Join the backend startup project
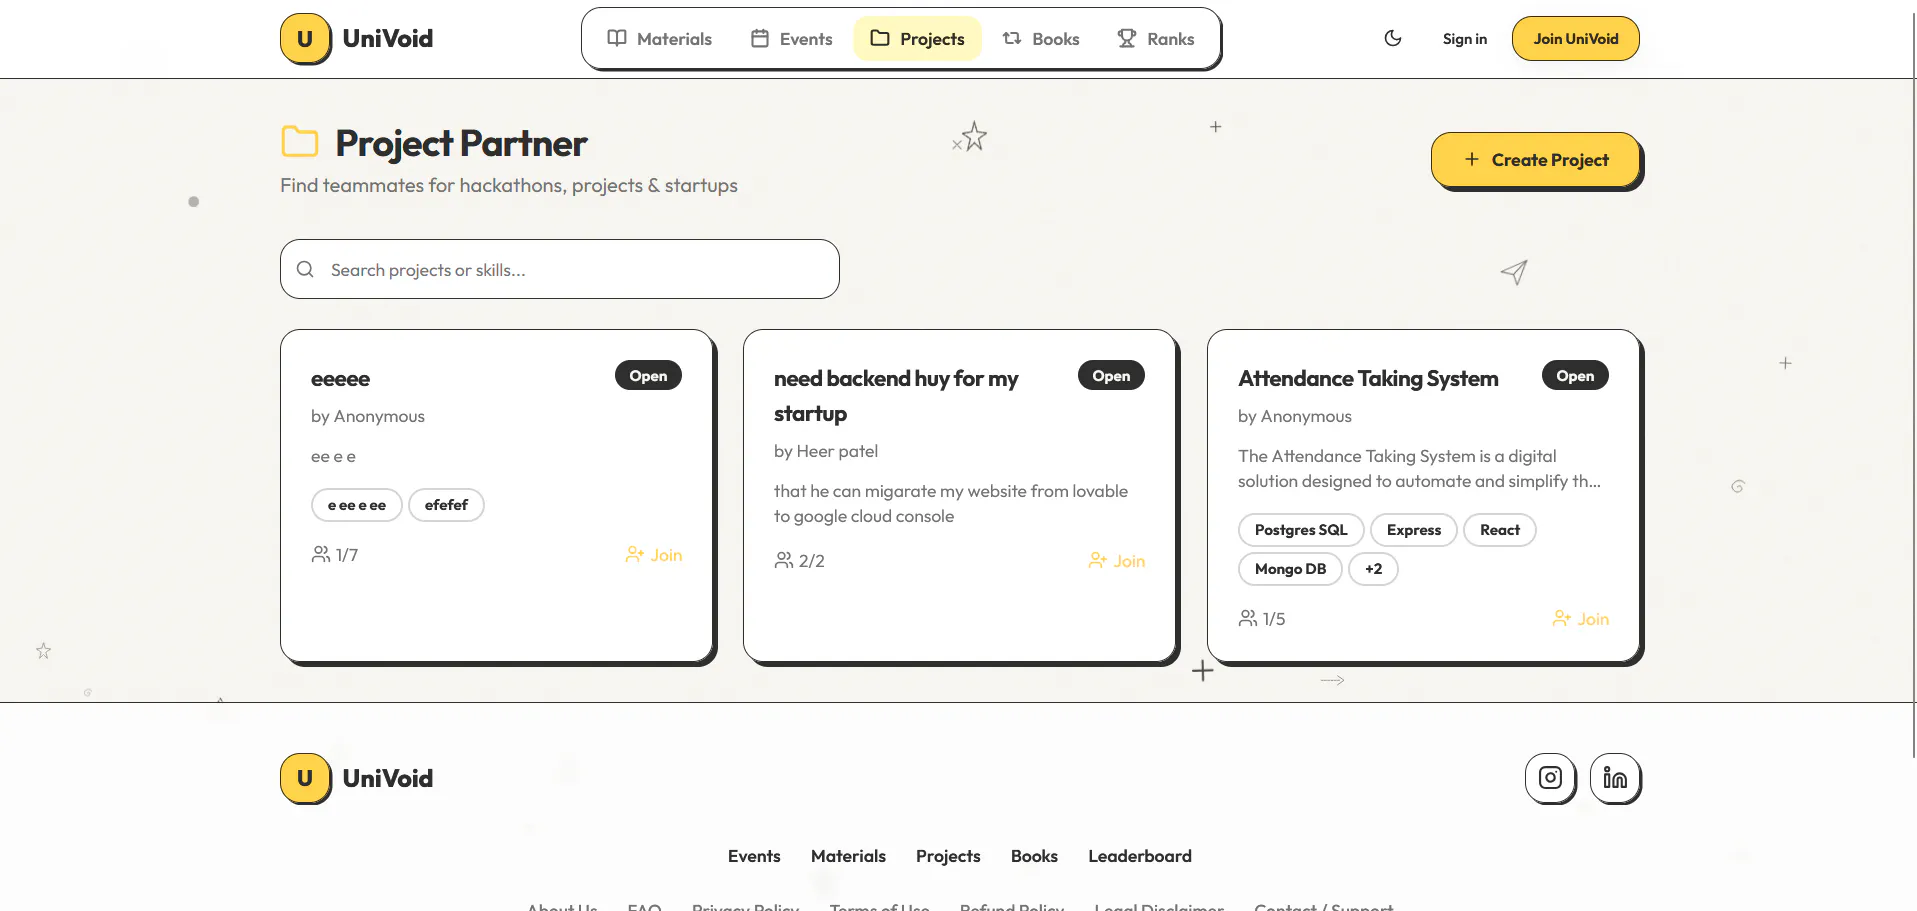1917x911 pixels. point(1117,561)
